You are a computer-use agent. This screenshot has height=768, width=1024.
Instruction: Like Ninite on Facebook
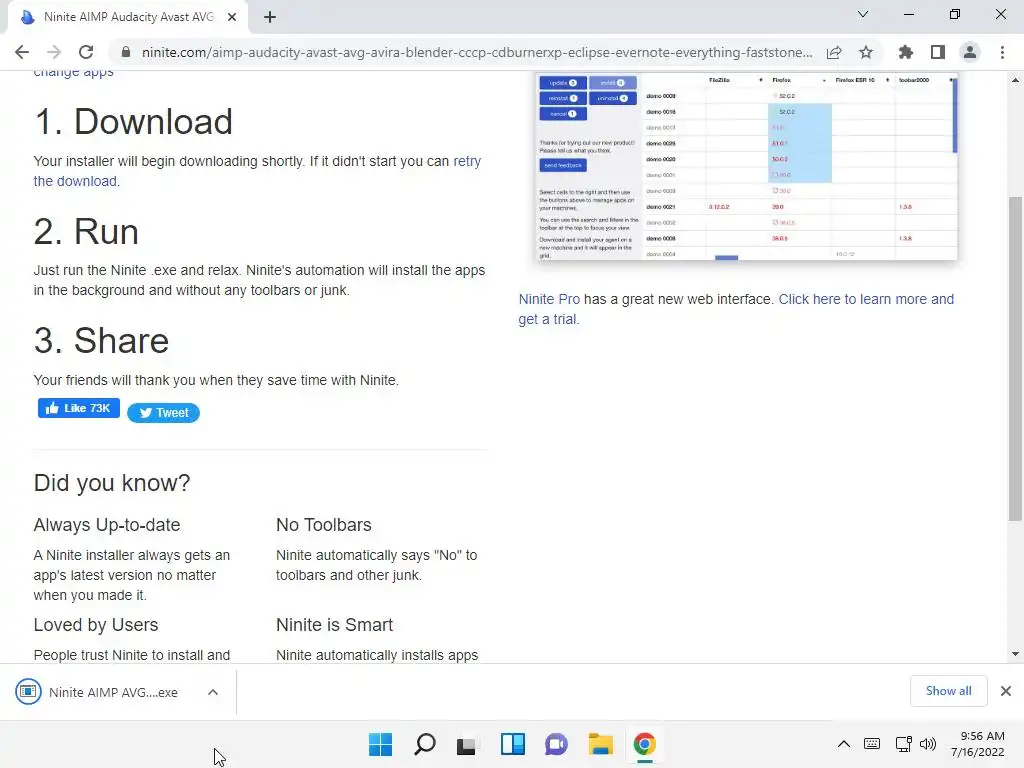point(78,408)
